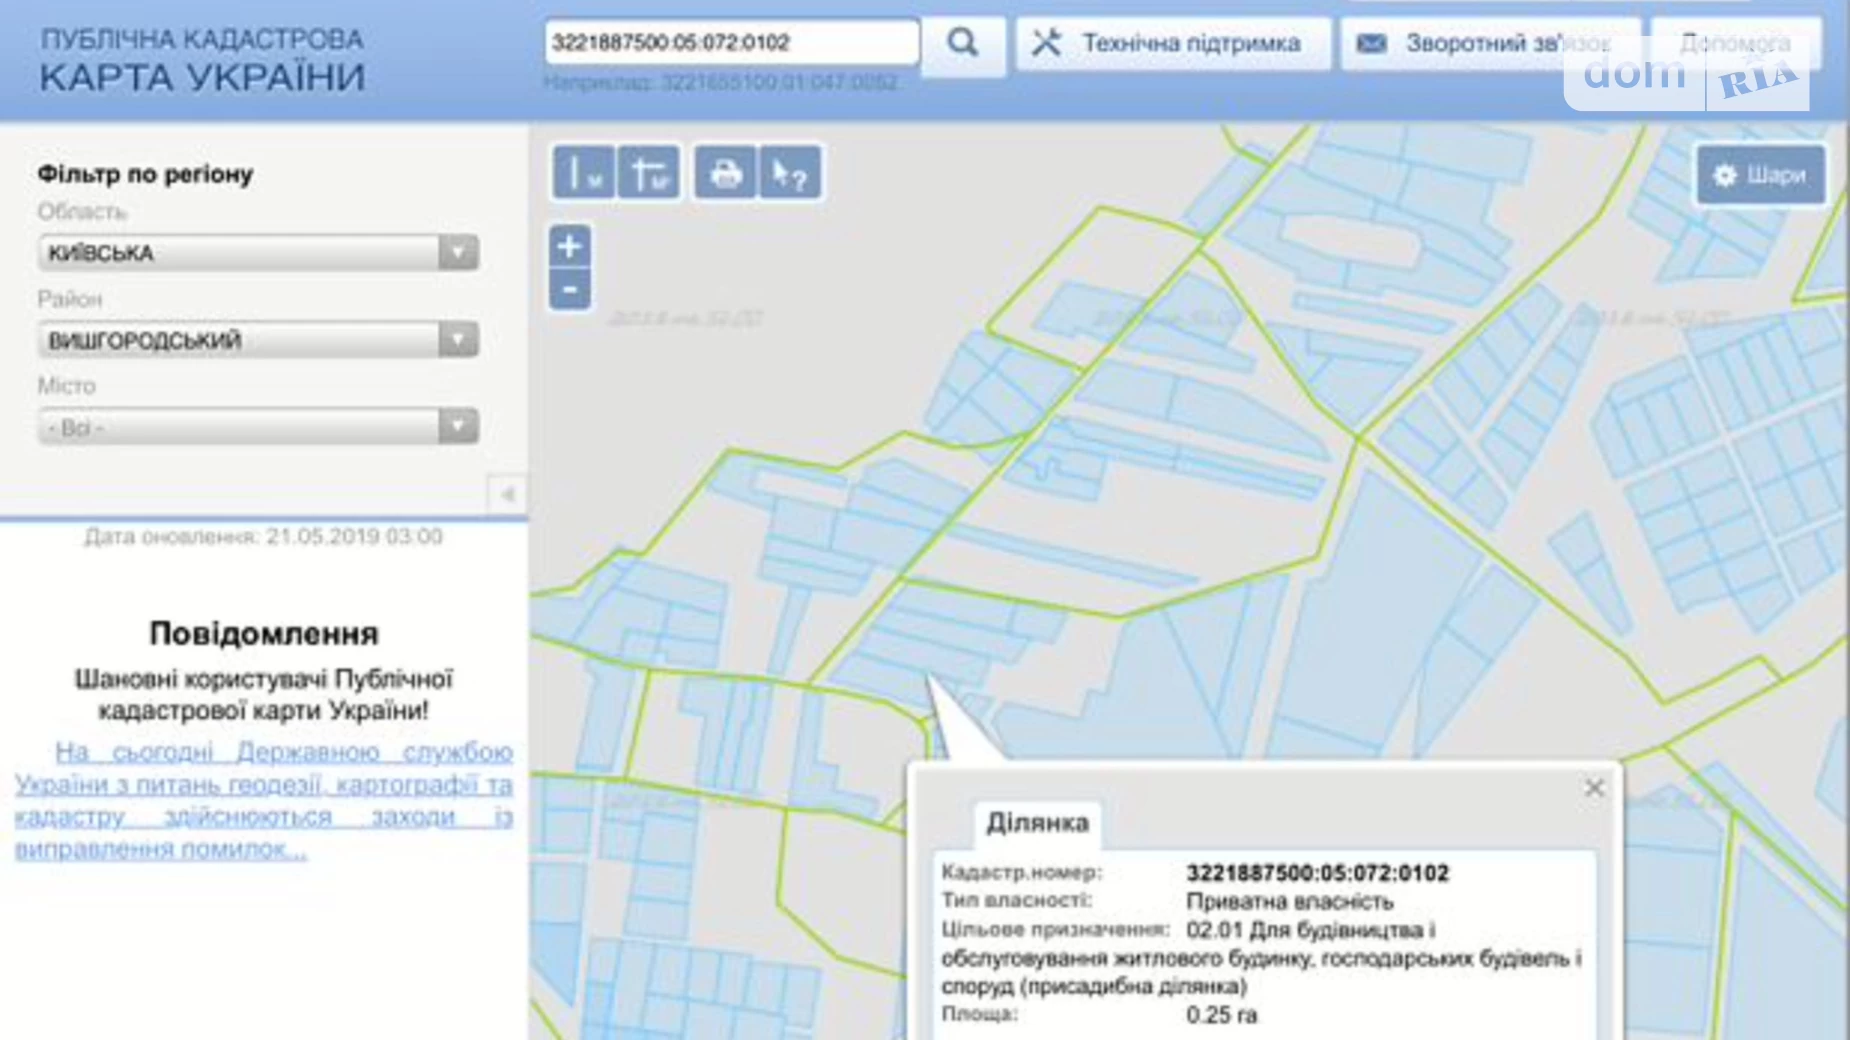Click the Повідомлення heading

(264, 634)
